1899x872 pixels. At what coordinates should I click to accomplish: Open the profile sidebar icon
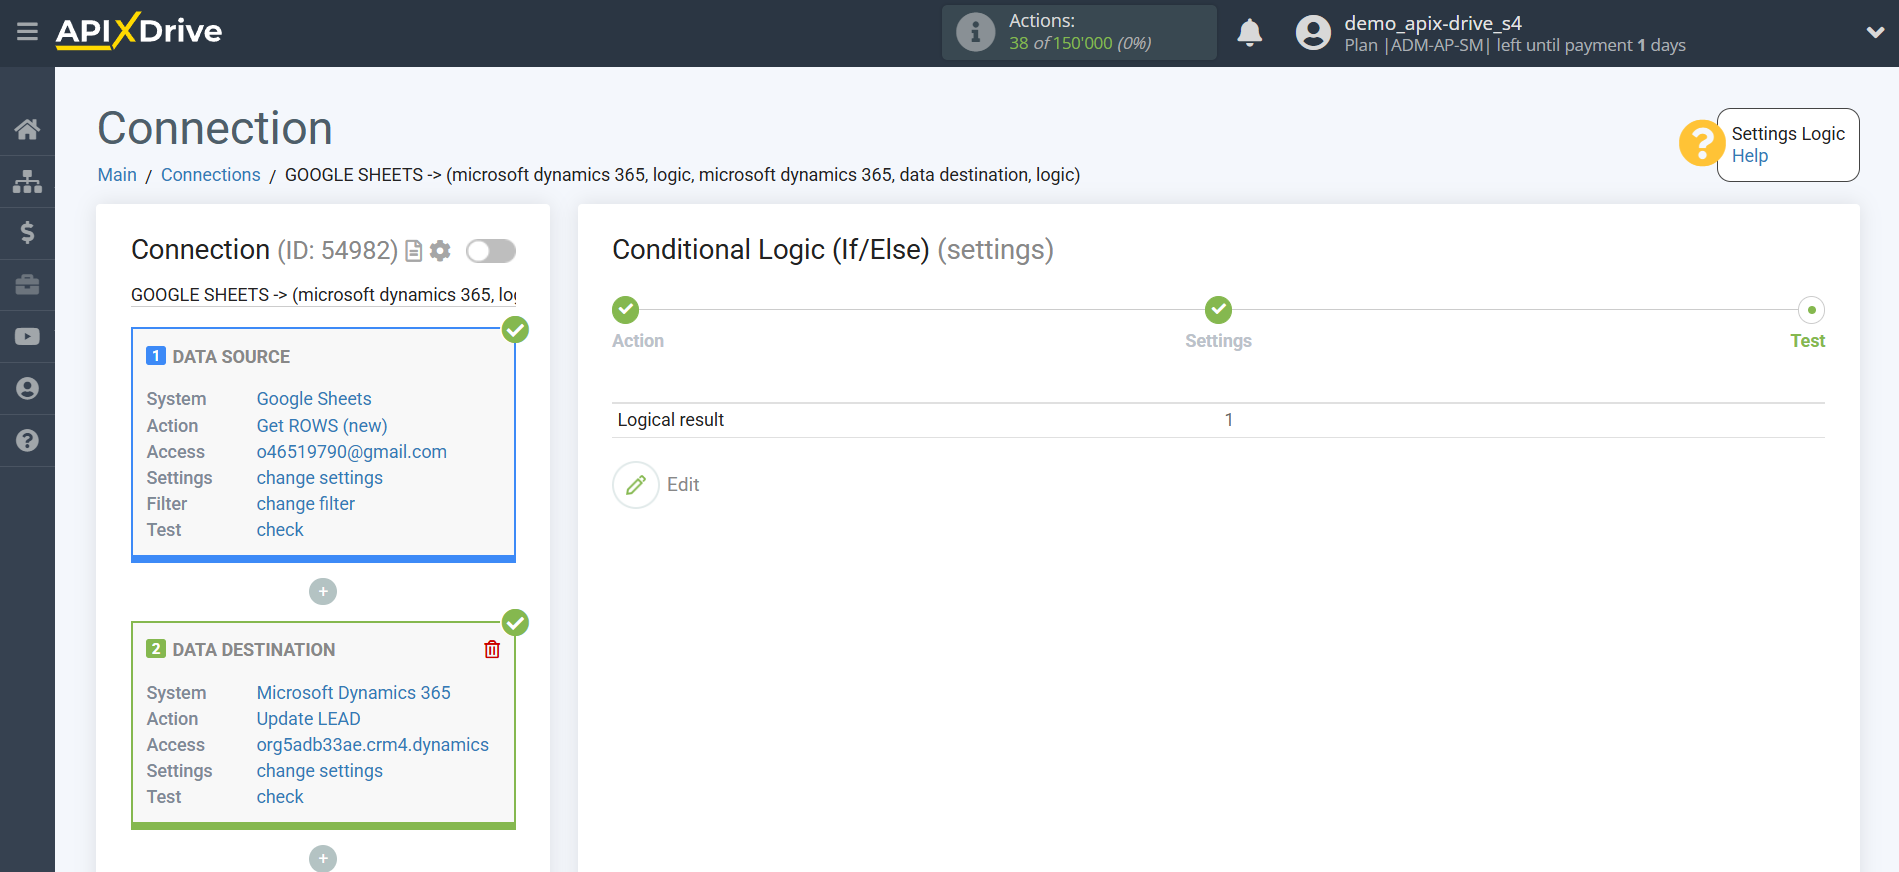[27, 389]
